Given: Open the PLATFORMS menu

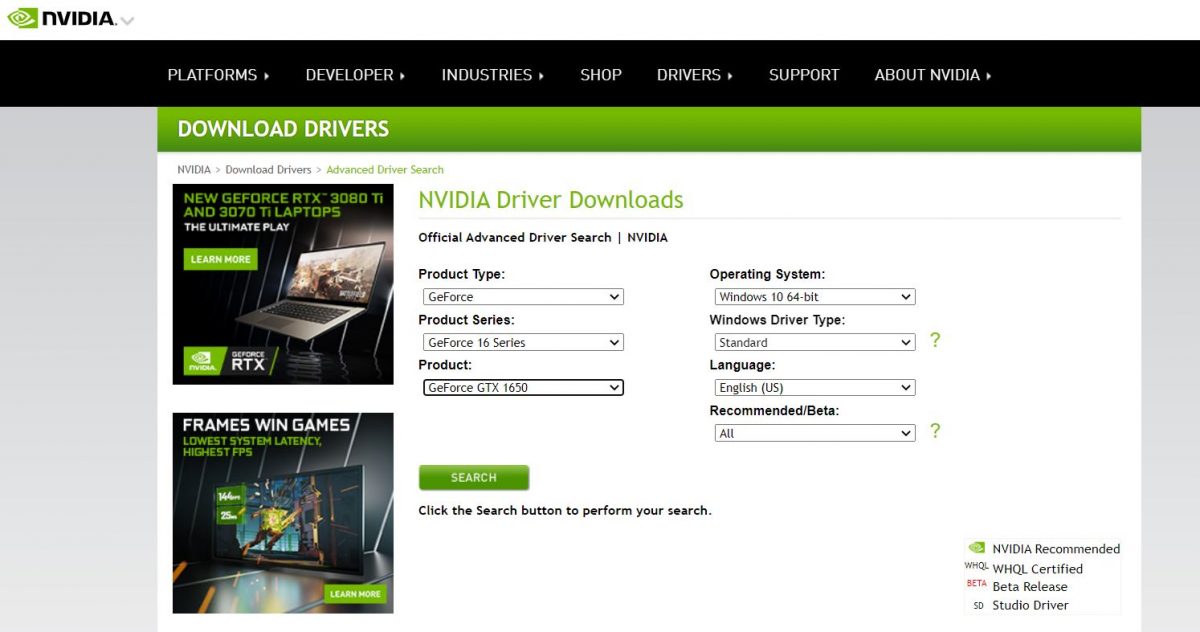Looking at the screenshot, I should coord(218,75).
